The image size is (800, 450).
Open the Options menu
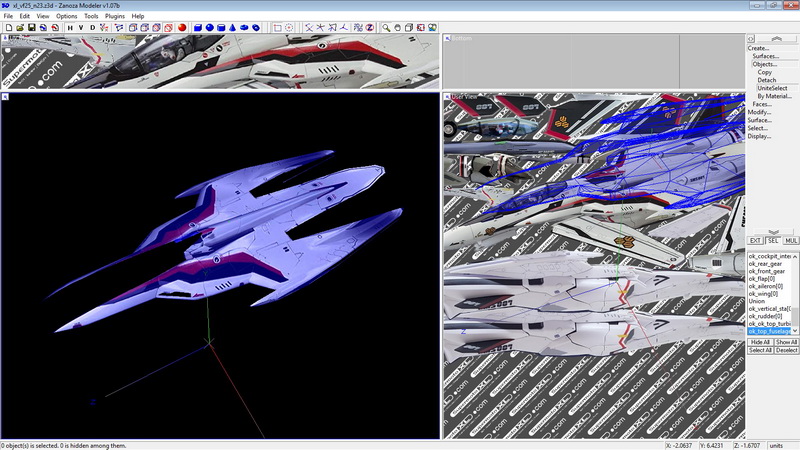66,16
